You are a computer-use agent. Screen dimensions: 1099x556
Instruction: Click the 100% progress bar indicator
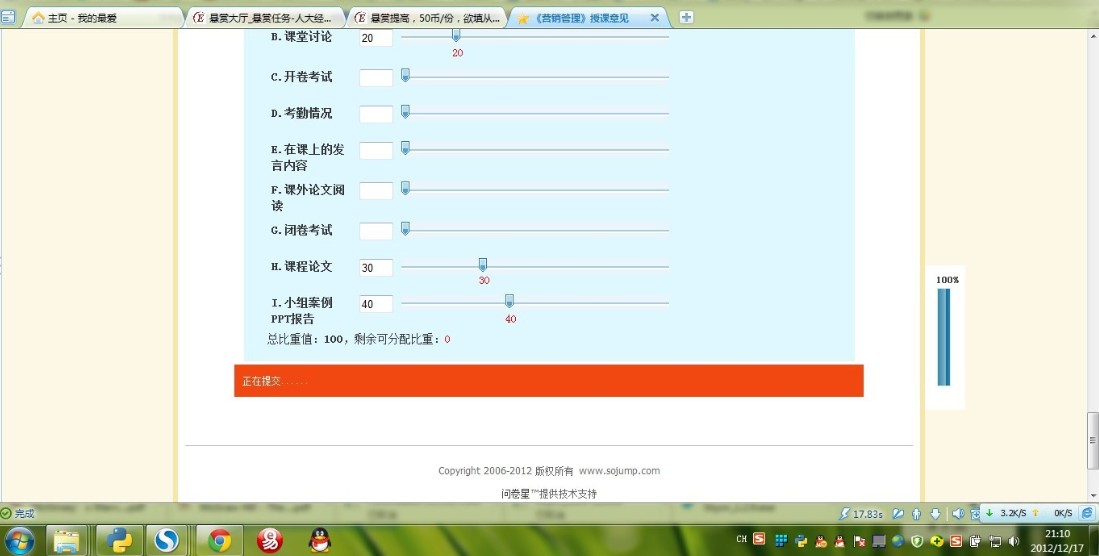click(x=944, y=337)
